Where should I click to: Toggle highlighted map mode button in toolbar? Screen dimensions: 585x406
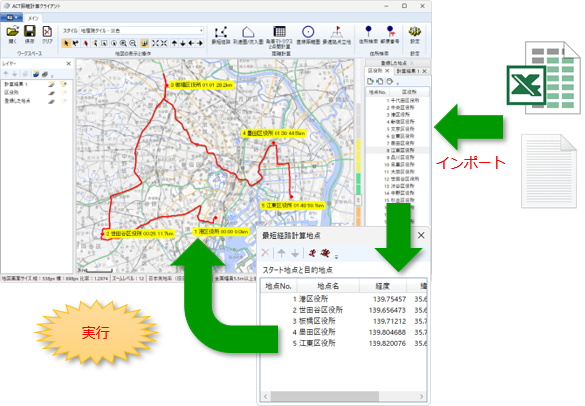click(144, 43)
